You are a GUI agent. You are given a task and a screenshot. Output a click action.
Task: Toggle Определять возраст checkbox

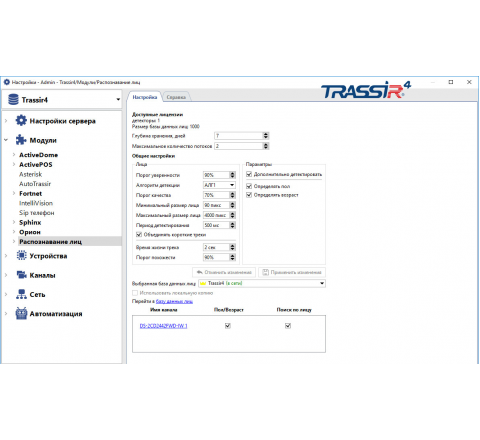pos(249,195)
